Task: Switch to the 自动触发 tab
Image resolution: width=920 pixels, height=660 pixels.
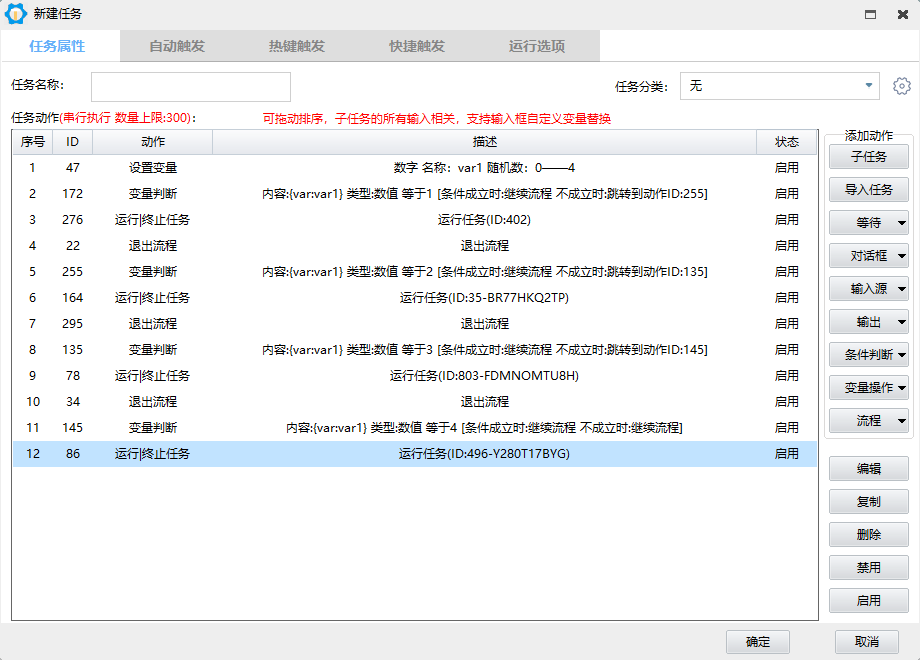Action: pos(177,46)
